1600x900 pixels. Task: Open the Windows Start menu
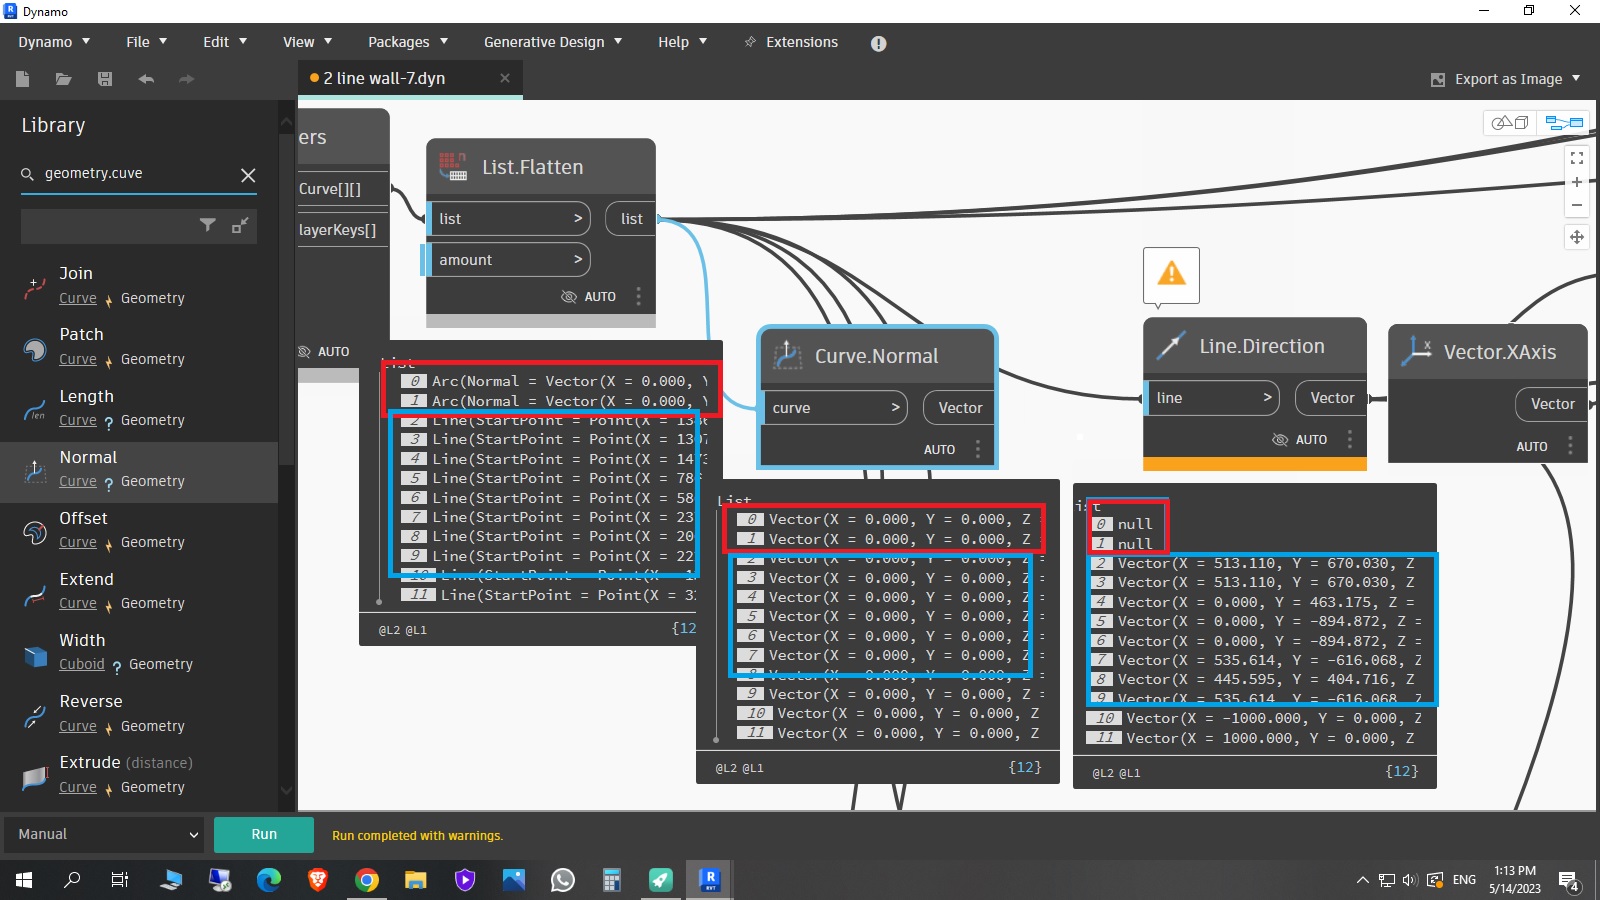pos(24,880)
